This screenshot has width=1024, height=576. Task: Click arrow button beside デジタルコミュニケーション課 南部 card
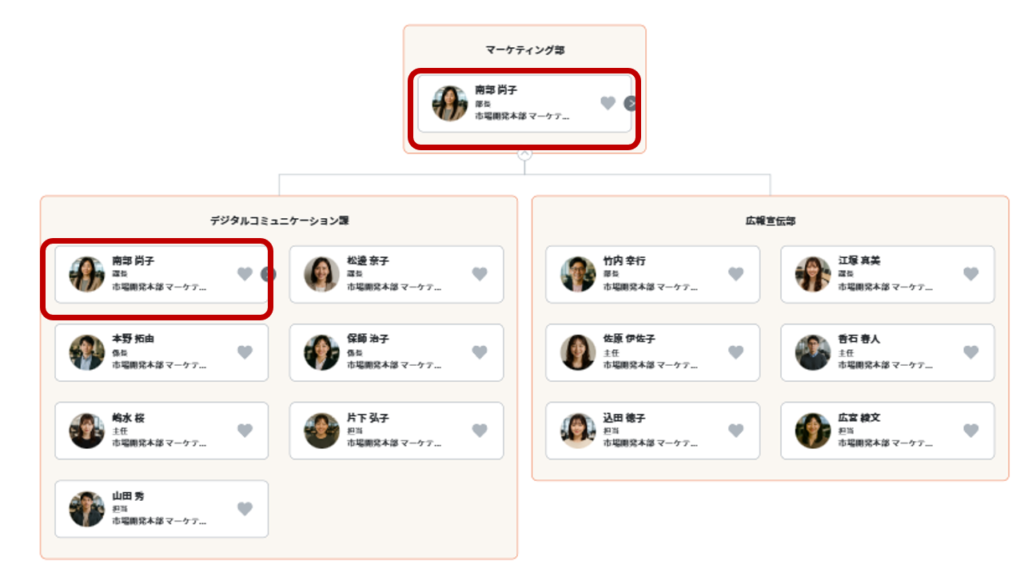pyautogui.click(x=267, y=274)
